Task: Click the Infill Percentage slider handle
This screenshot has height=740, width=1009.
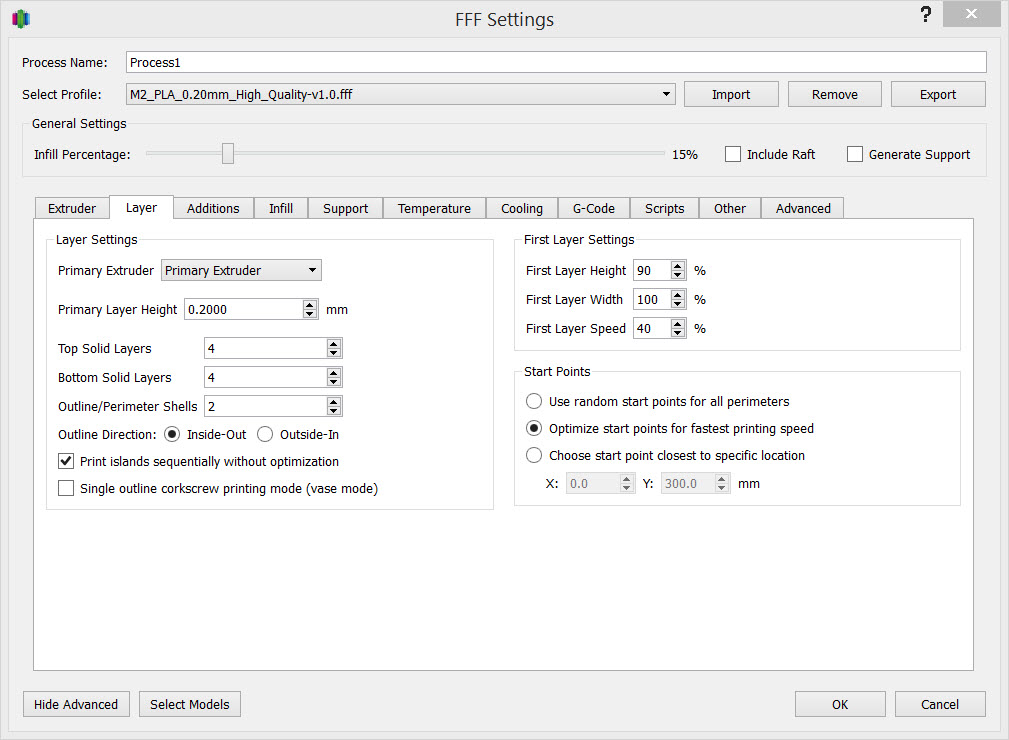Action: [228, 154]
